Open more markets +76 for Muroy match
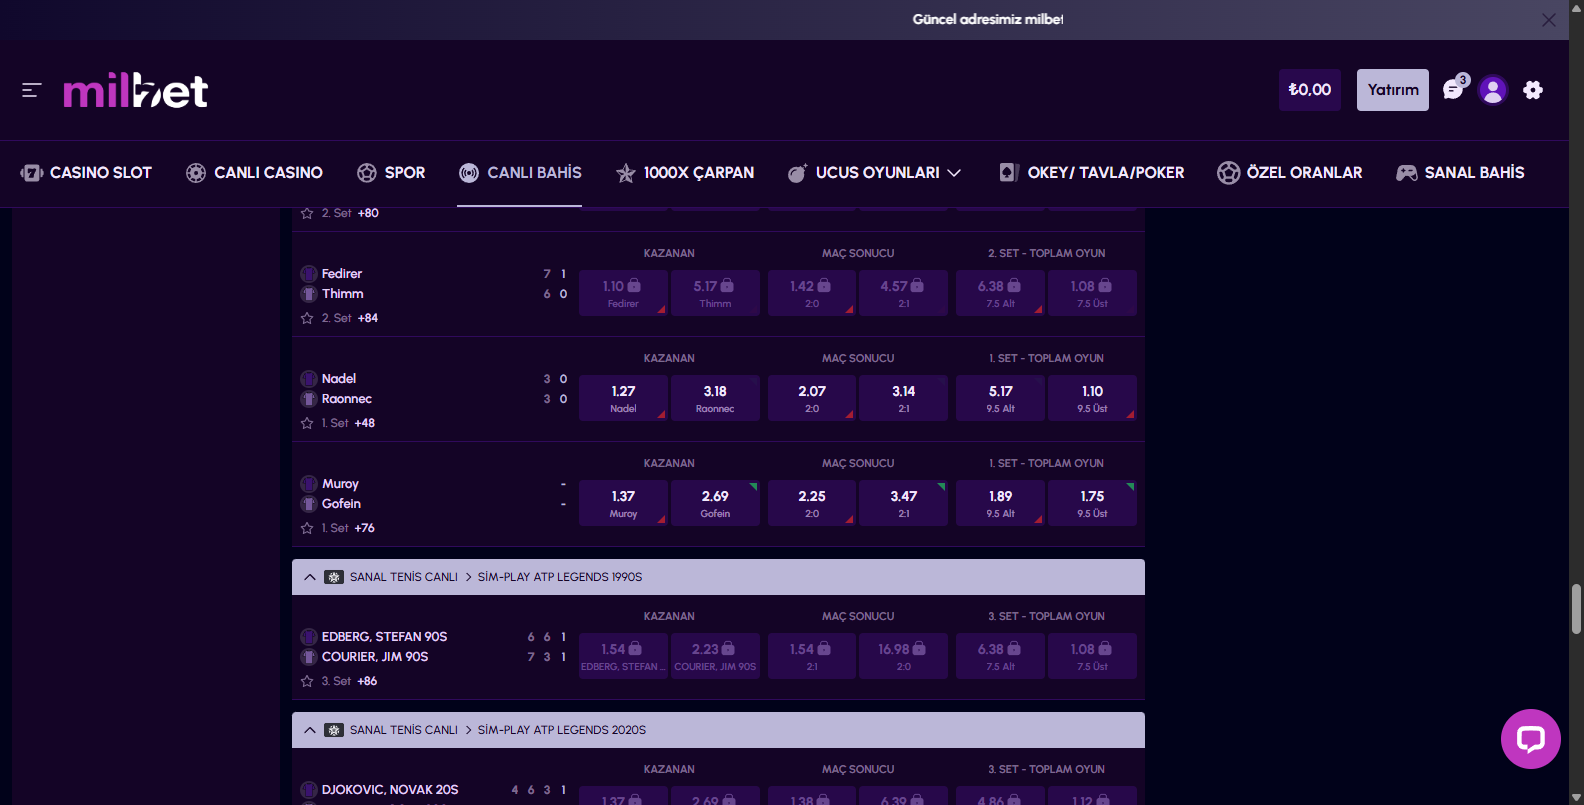Image resolution: width=1584 pixels, height=805 pixels. (x=365, y=528)
